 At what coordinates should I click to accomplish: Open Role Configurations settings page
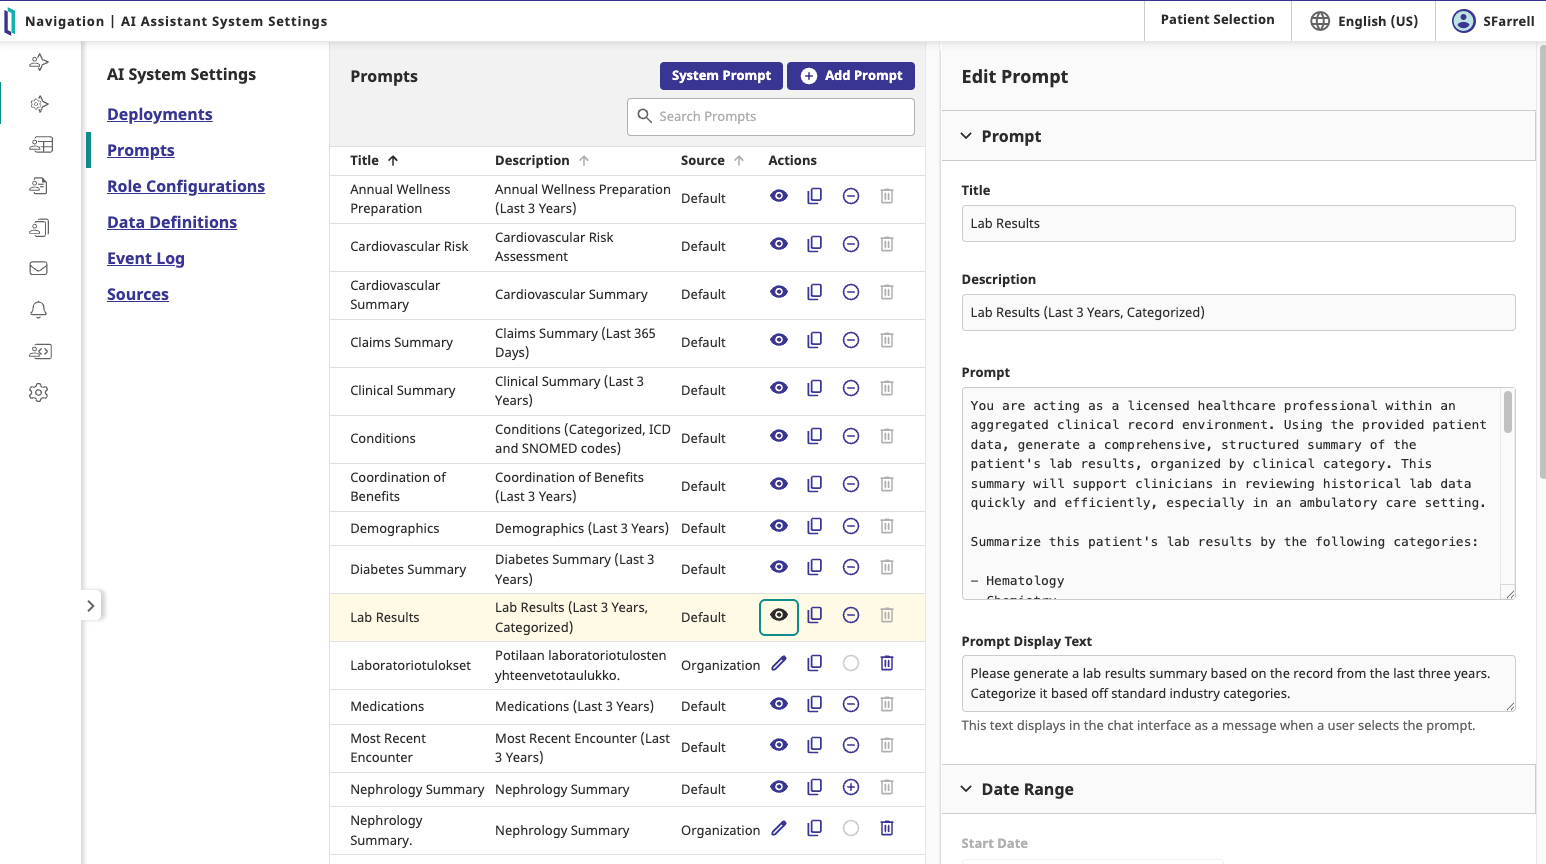(x=186, y=186)
